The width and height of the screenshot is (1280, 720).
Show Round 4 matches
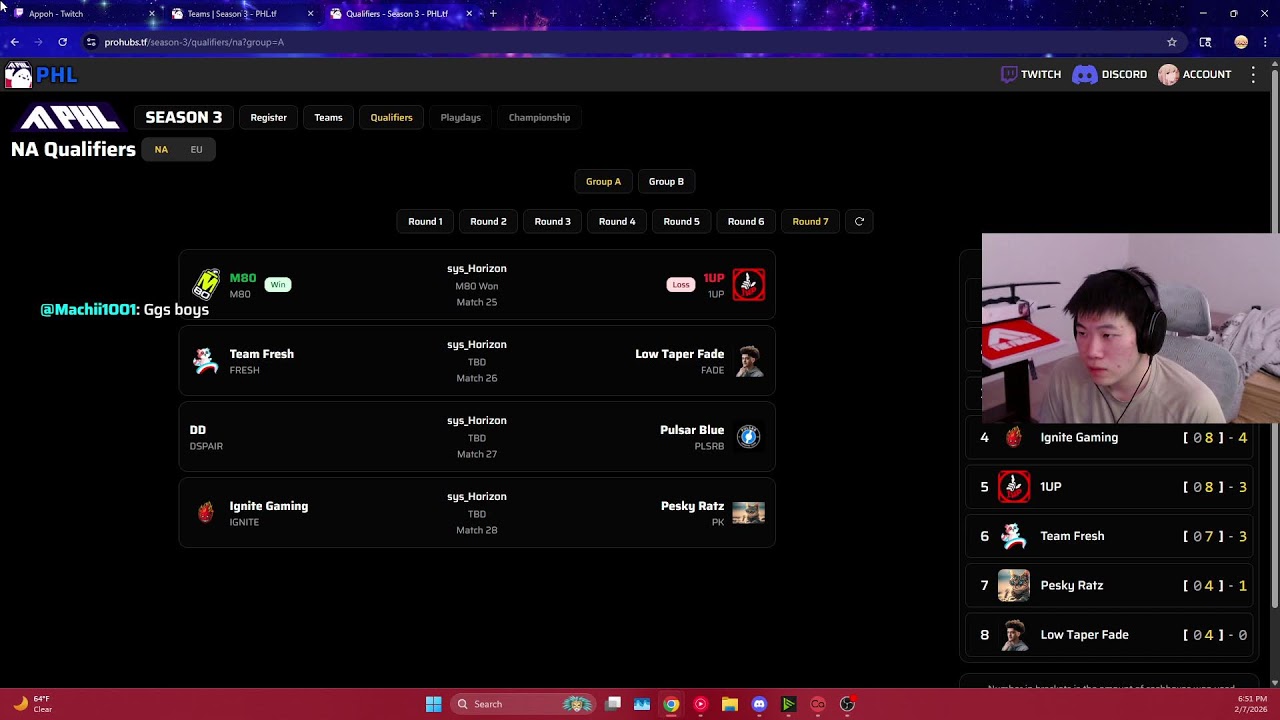(x=617, y=221)
